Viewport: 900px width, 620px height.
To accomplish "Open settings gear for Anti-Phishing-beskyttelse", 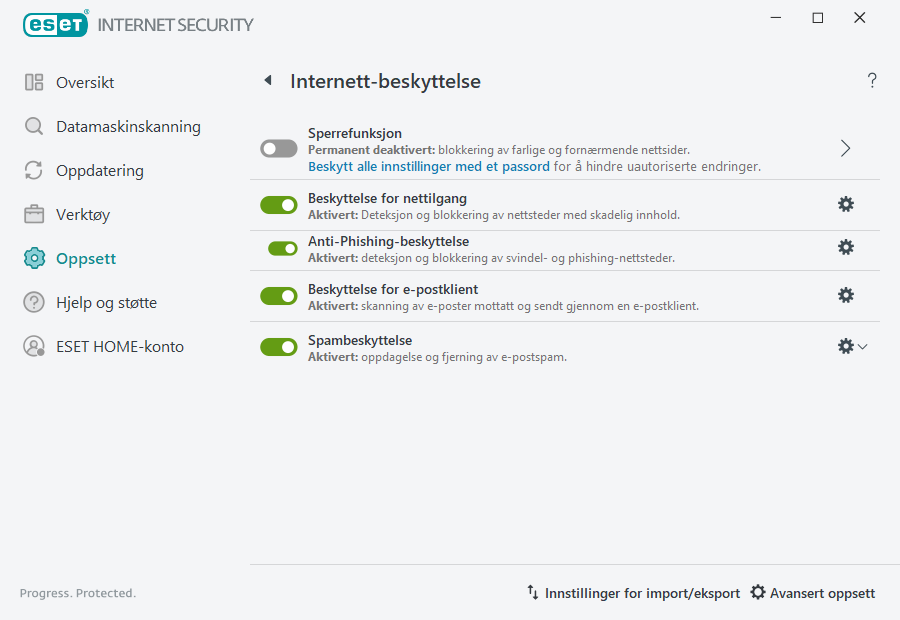I will pos(846,247).
